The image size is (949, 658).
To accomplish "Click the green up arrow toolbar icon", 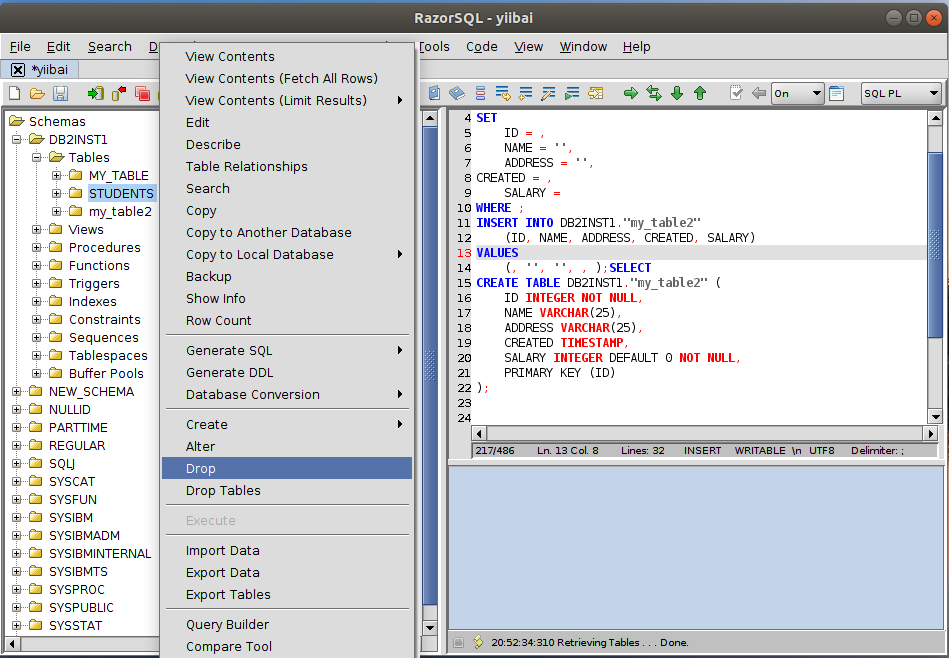I will pos(700,93).
